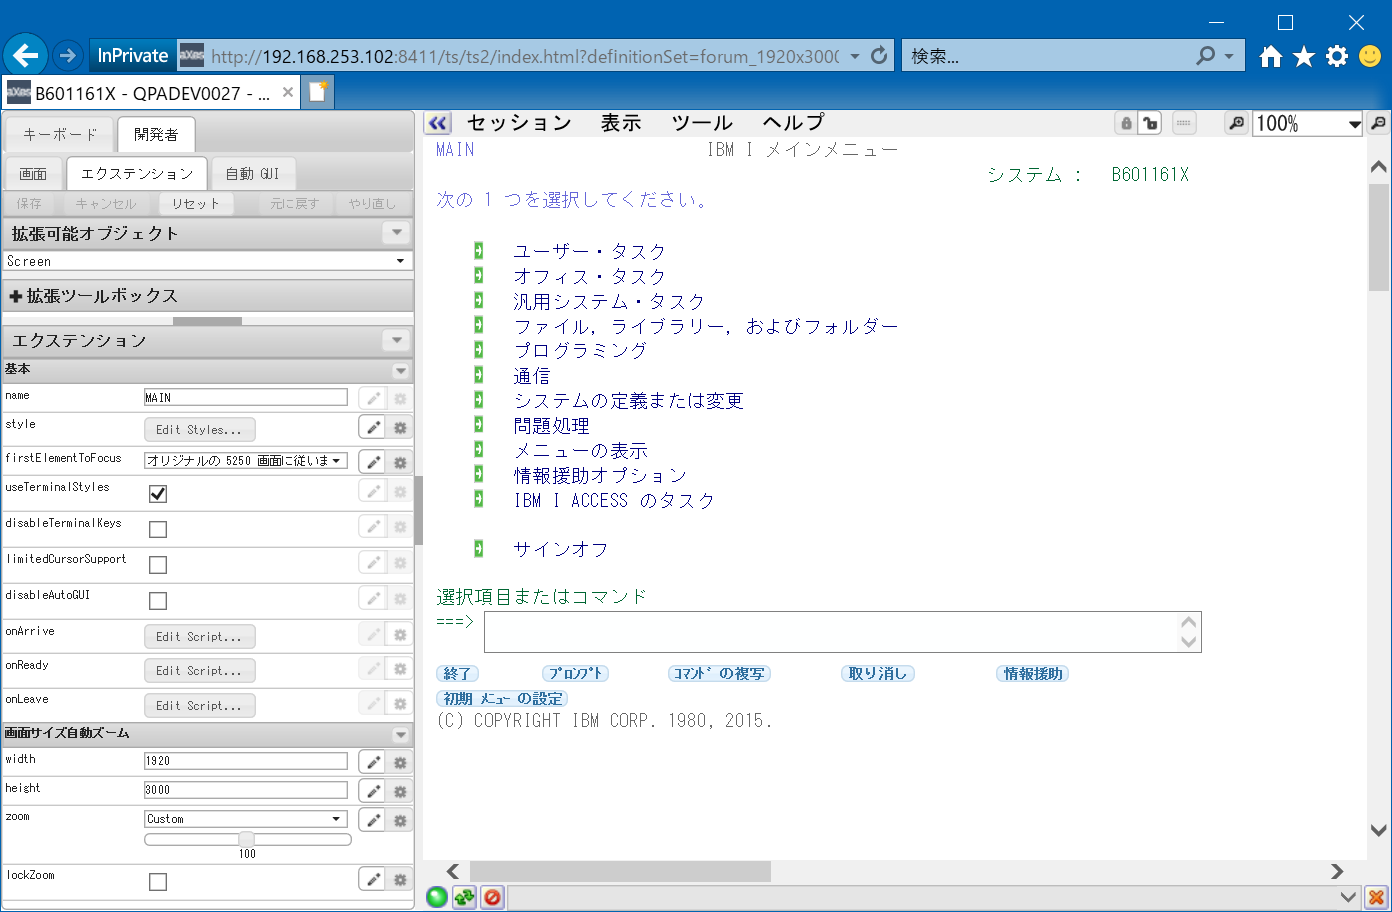Open browser Favorites star icon
This screenshot has width=1392, height=912.
pyautogui.click(x=1304, y=56)
